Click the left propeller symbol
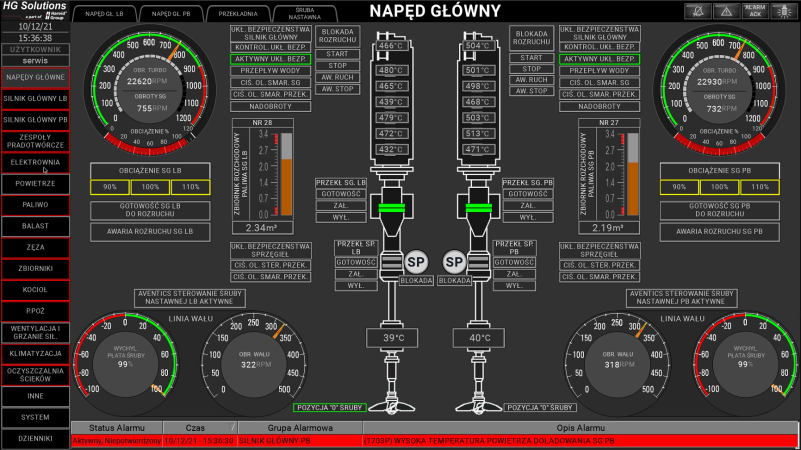 coord(392,407)
